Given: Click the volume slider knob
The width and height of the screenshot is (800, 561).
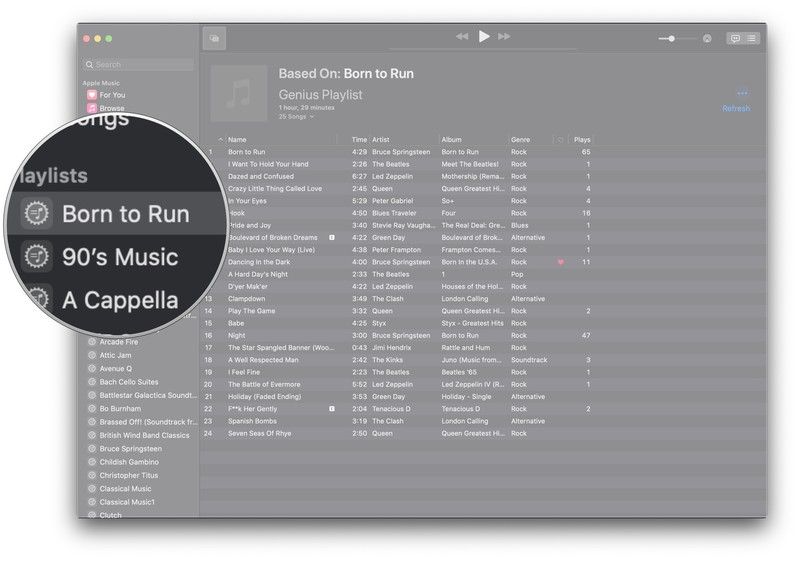Looking at the screenshot, I should (671, 38).
